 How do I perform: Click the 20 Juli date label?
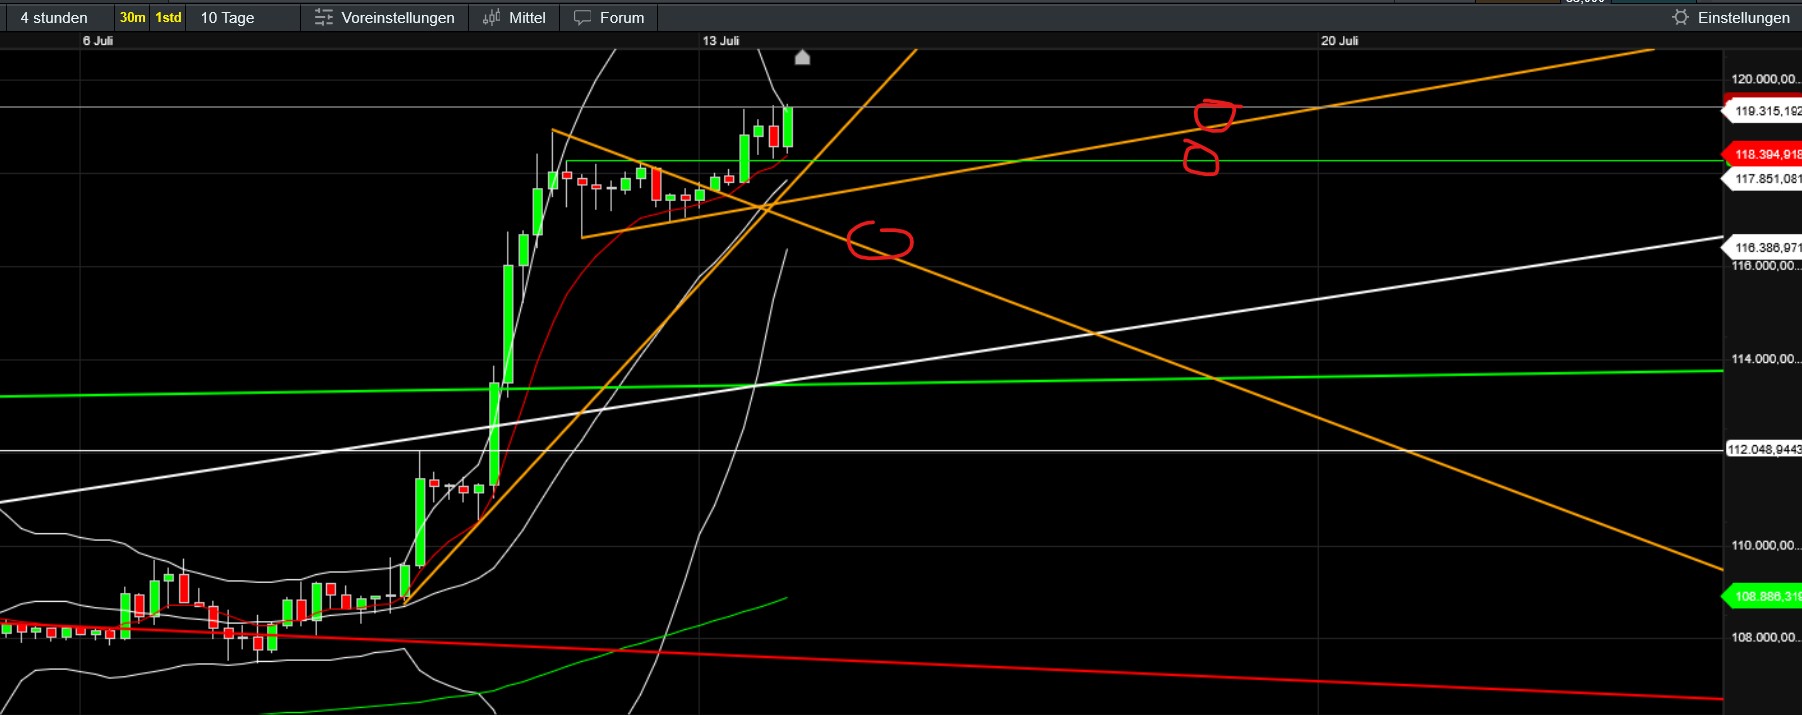click(1340, 41)
